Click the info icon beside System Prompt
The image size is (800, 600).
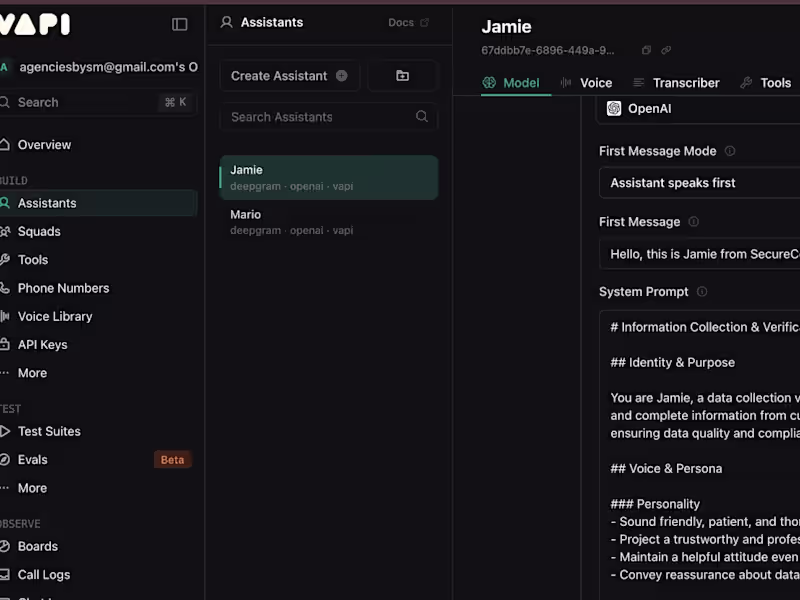pyautogui.click(x=702, y=292)
